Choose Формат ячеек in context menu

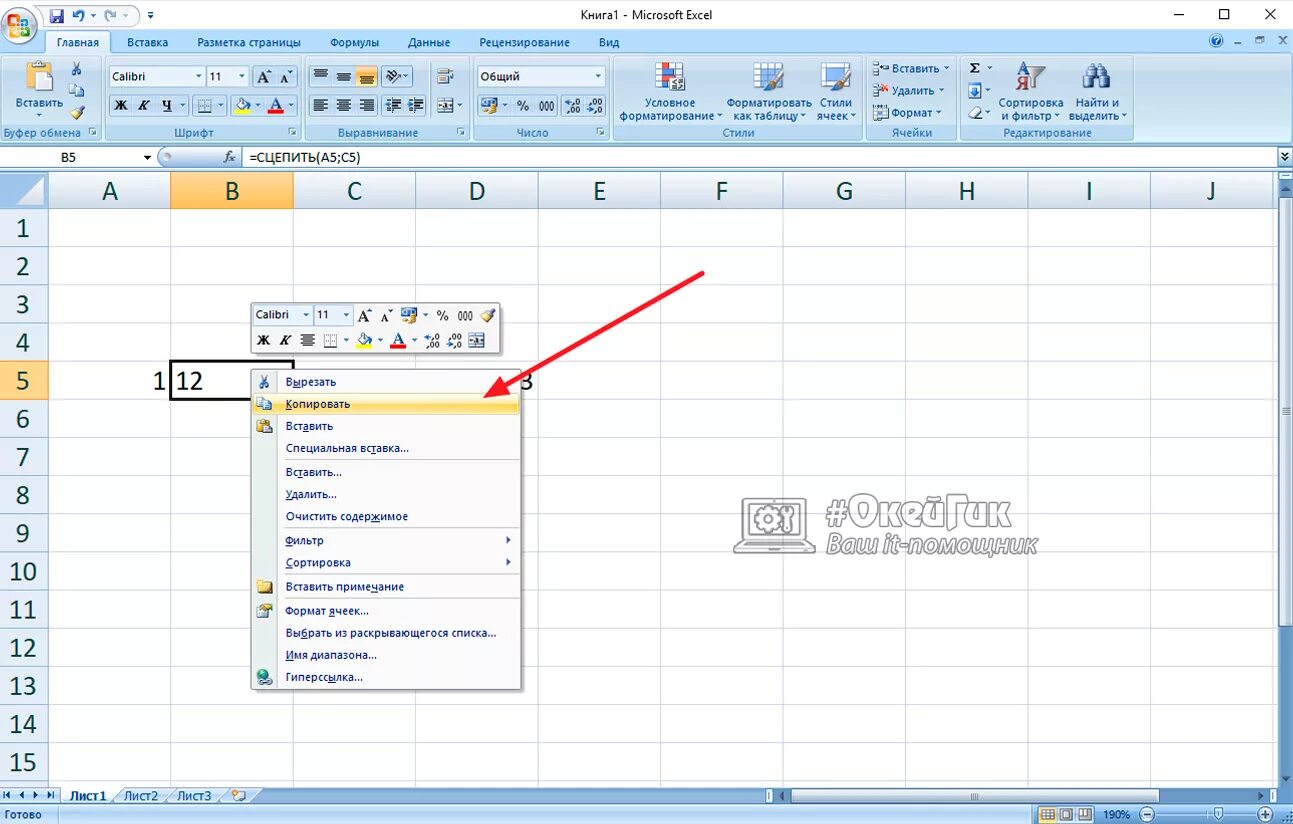pos(386,610)
